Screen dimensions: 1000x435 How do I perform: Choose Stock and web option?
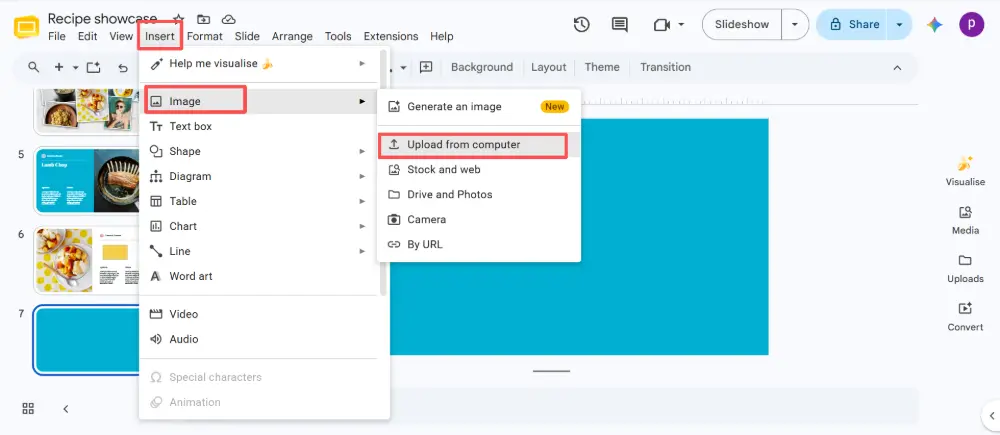pyautogui.click(x=479, y=170)
